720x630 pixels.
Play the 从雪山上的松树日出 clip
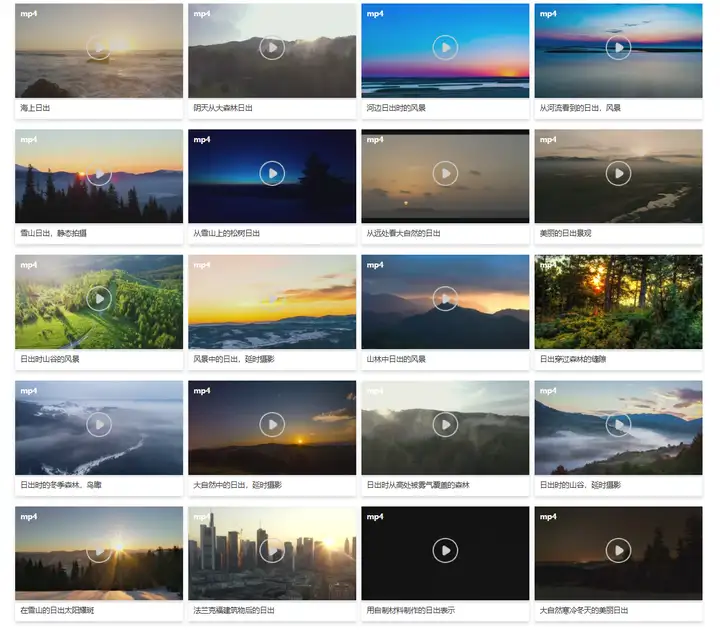272,173
